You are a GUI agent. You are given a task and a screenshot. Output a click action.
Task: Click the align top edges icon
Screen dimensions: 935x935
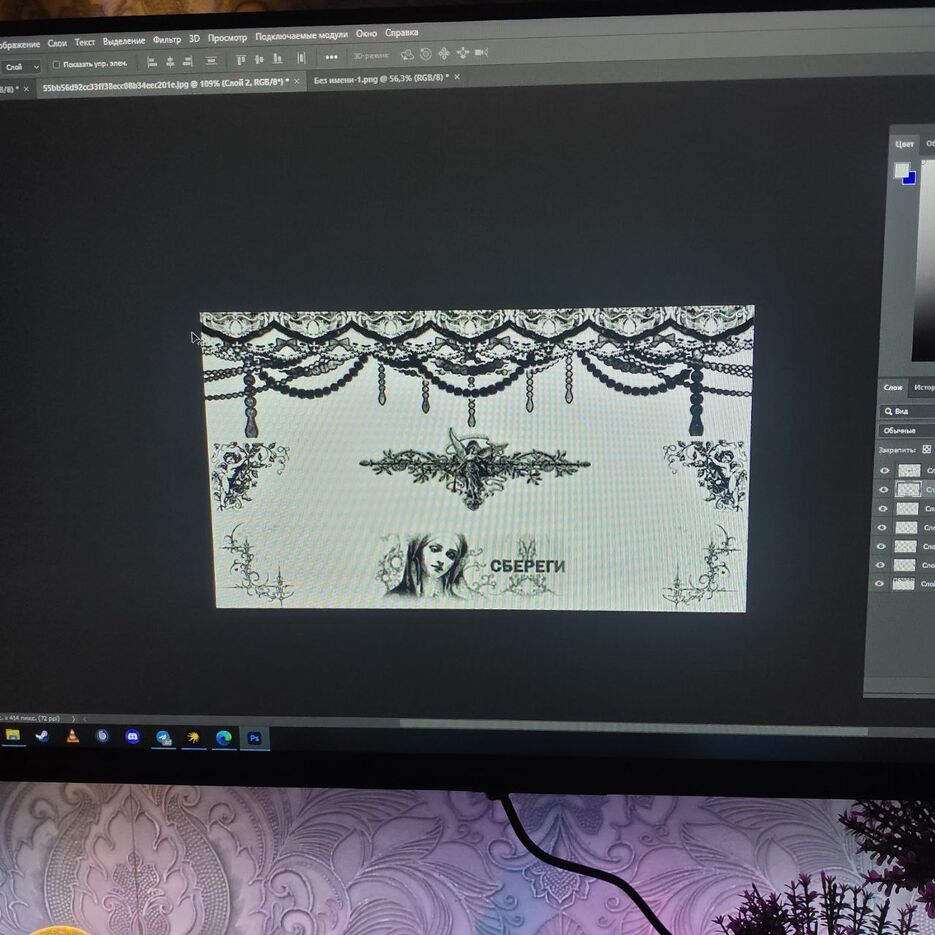coord(240,59)
